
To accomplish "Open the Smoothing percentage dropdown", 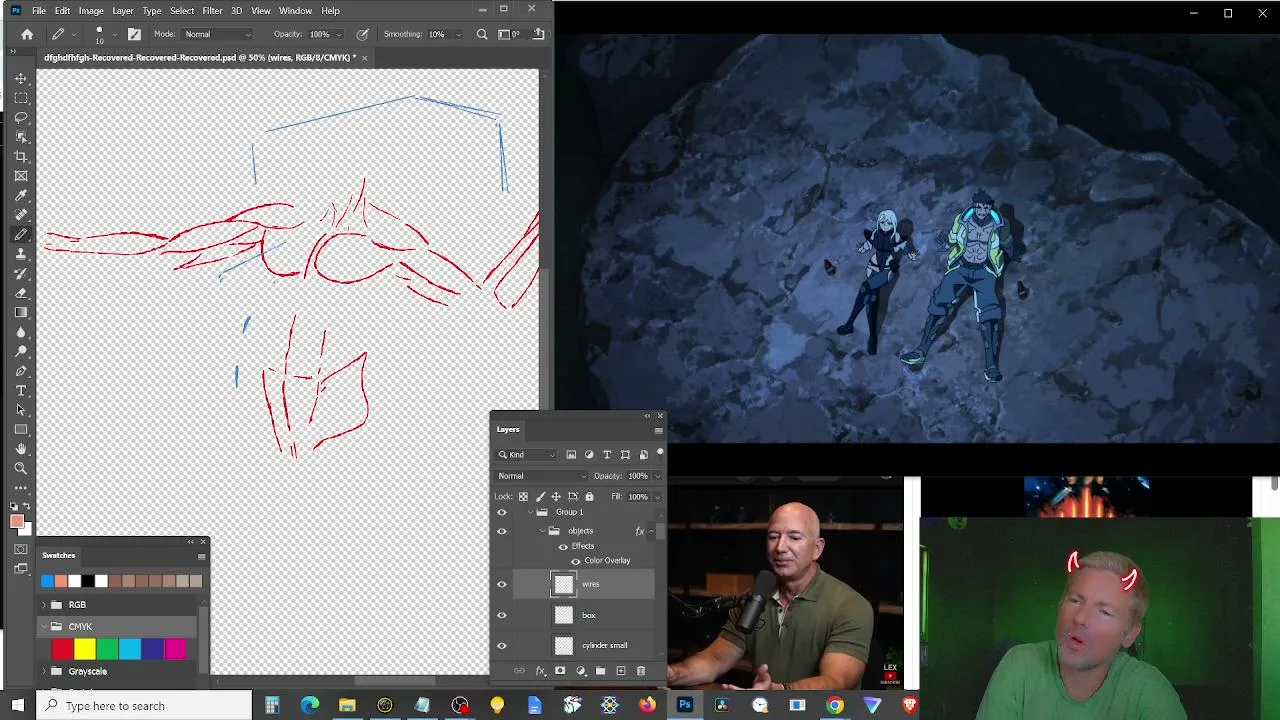I will tap(459, 34).
